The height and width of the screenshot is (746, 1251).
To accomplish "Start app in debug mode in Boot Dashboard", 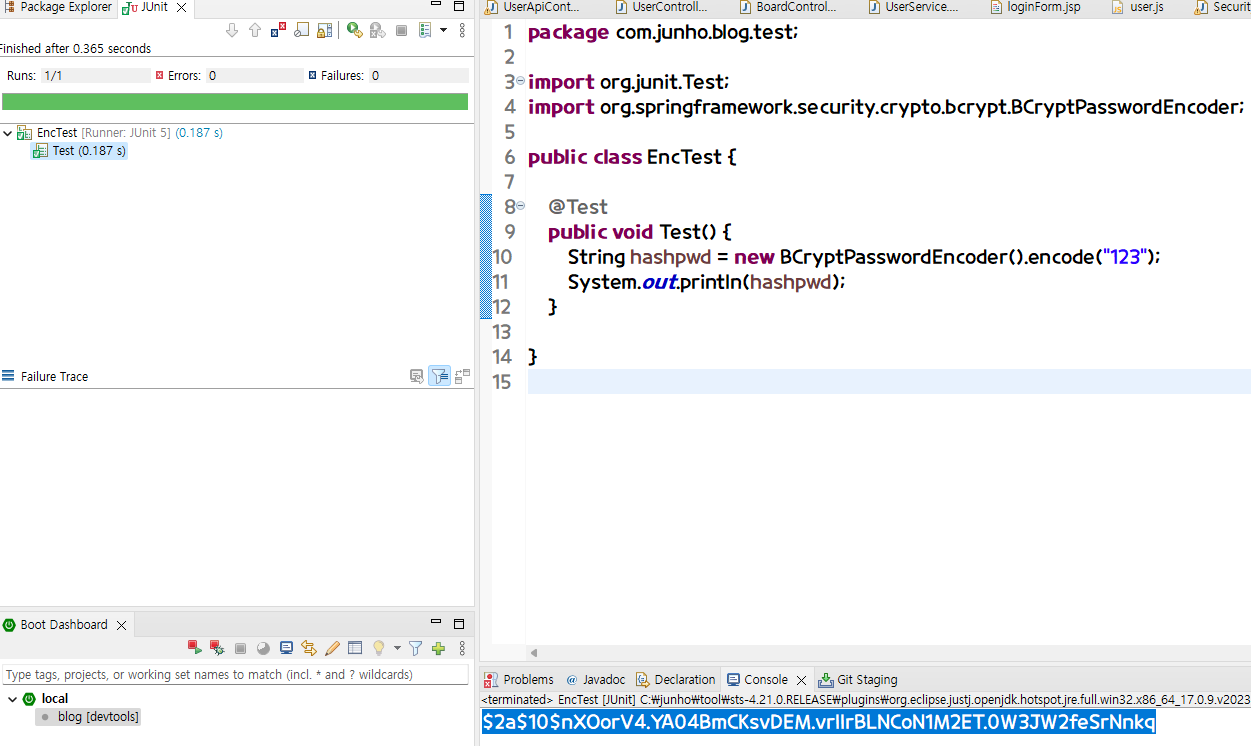I will tap(217, 648).
